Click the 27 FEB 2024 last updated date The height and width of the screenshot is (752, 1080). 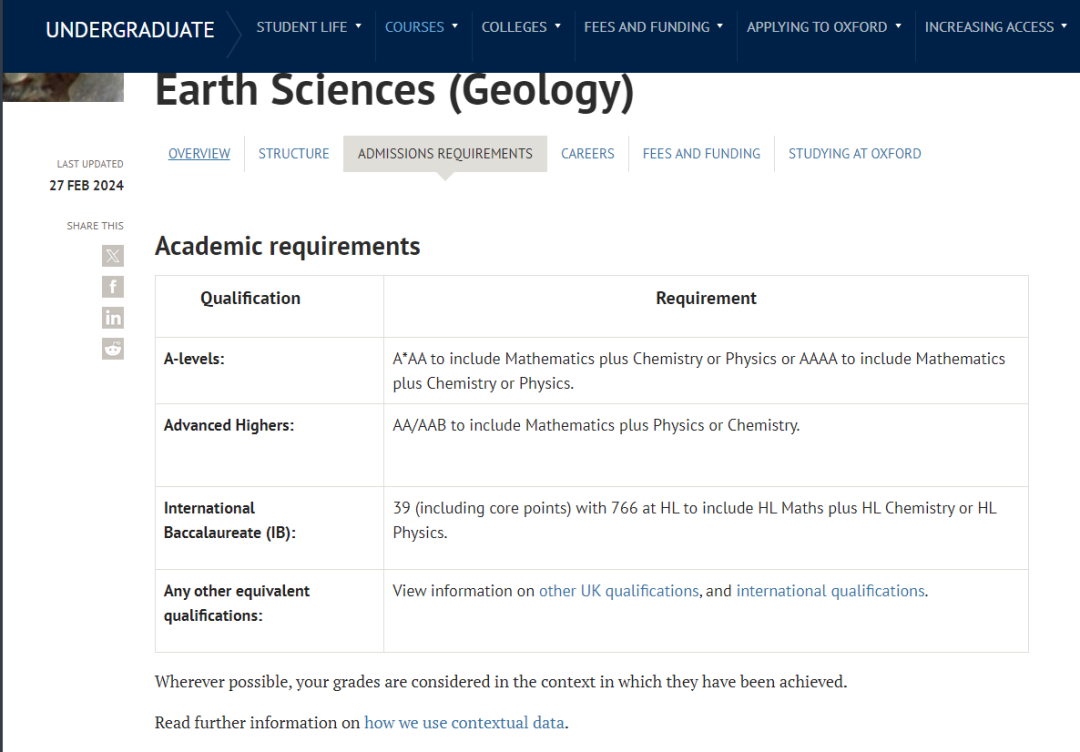(86, 185)
